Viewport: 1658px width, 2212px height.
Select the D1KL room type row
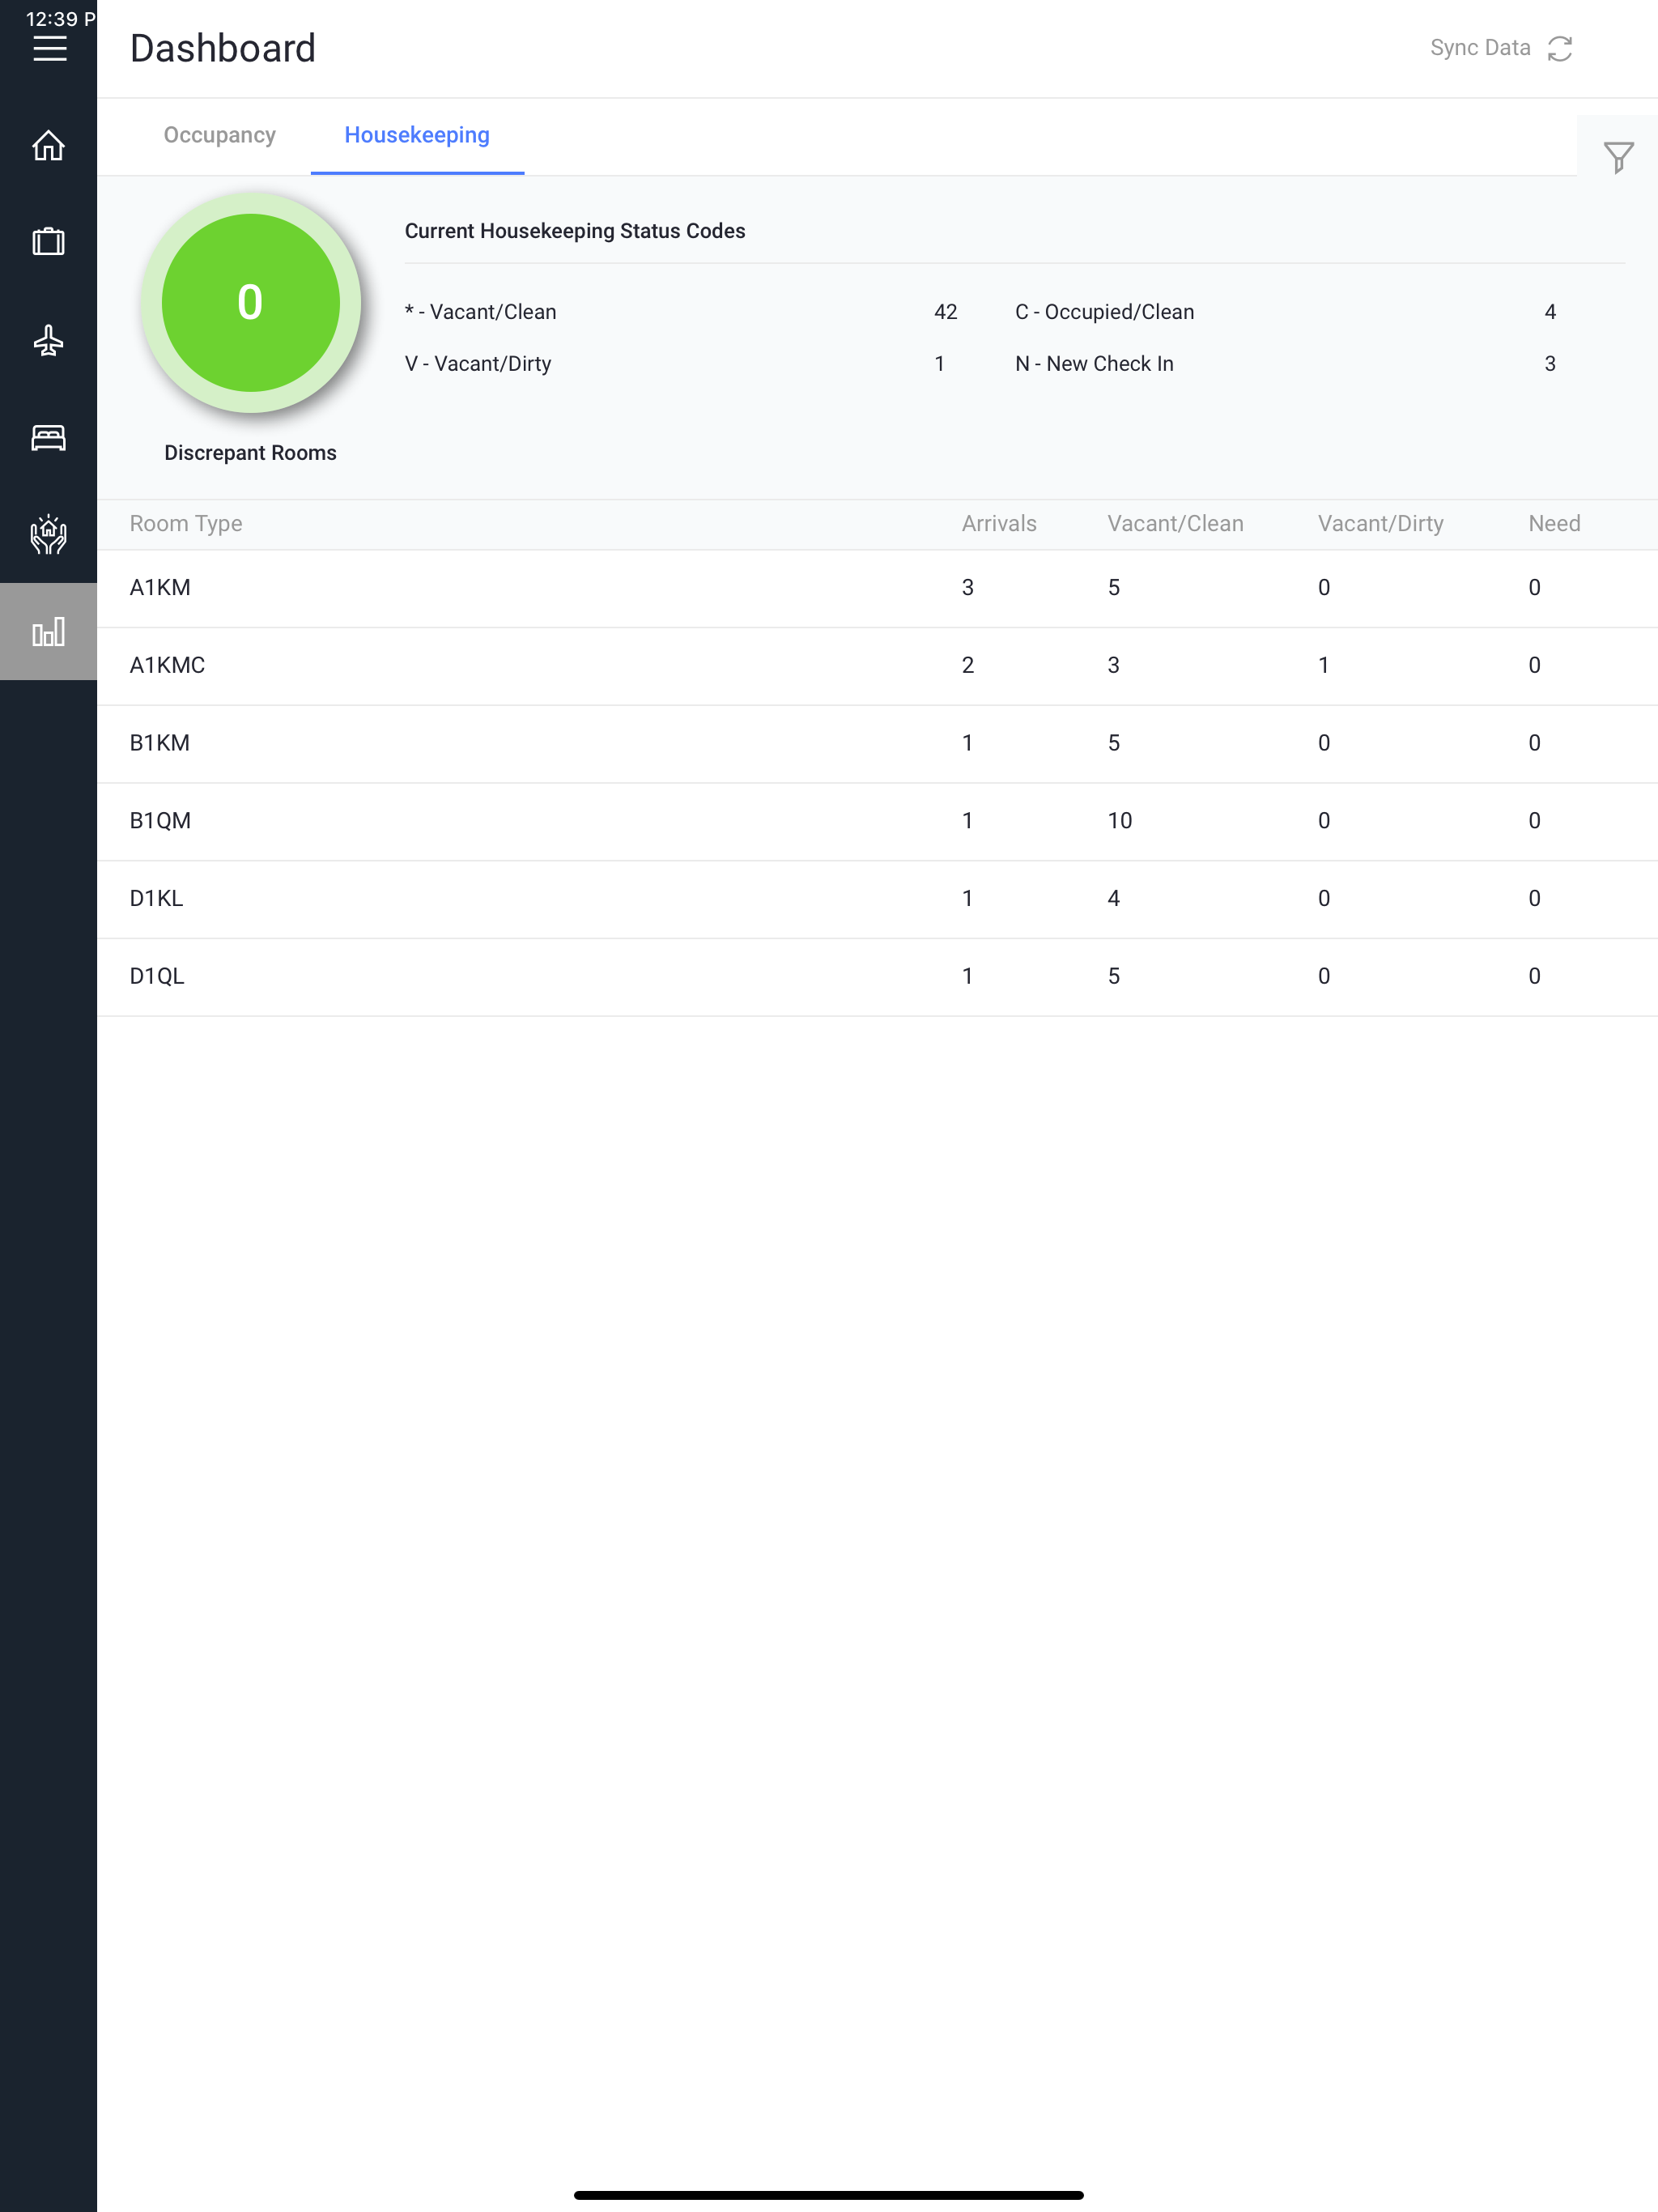(x=877, y=899)
